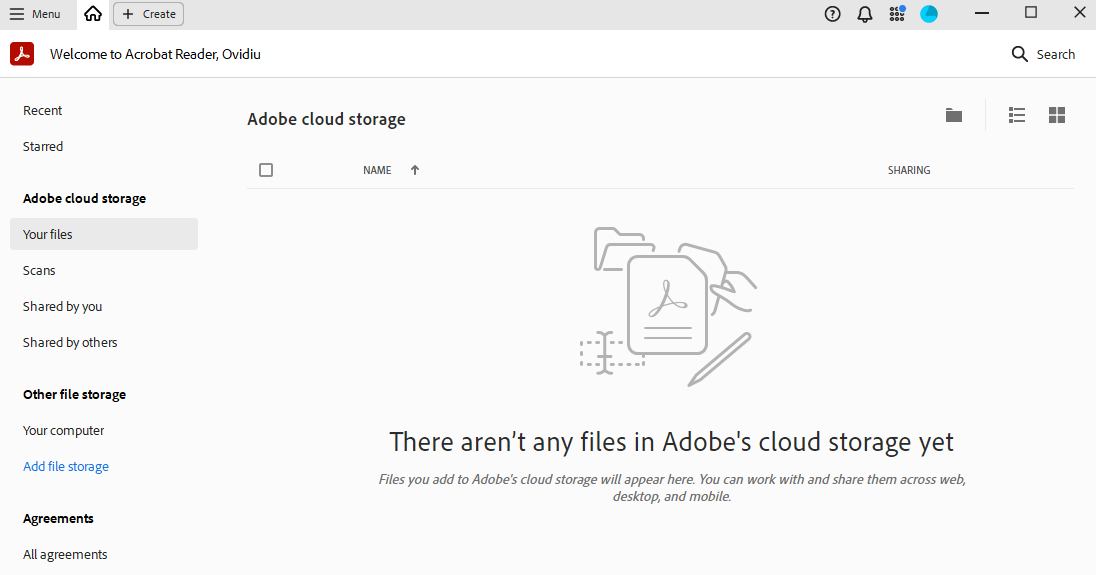Click Search in the header
The height and width of the screenshot is (575, 1096).
(x=1043, y=54)
